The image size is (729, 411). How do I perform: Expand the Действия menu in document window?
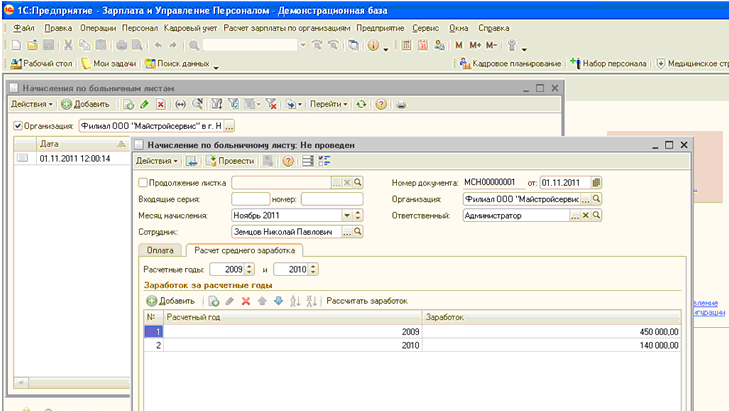[157, 161]
